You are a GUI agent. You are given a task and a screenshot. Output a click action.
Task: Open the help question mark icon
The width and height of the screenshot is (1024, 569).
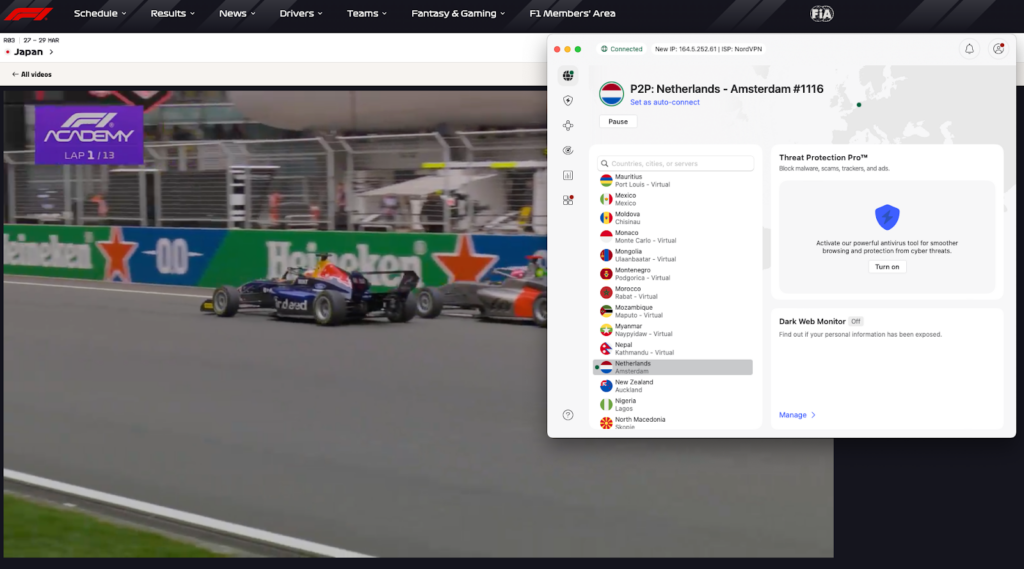(x=568, y=415)
